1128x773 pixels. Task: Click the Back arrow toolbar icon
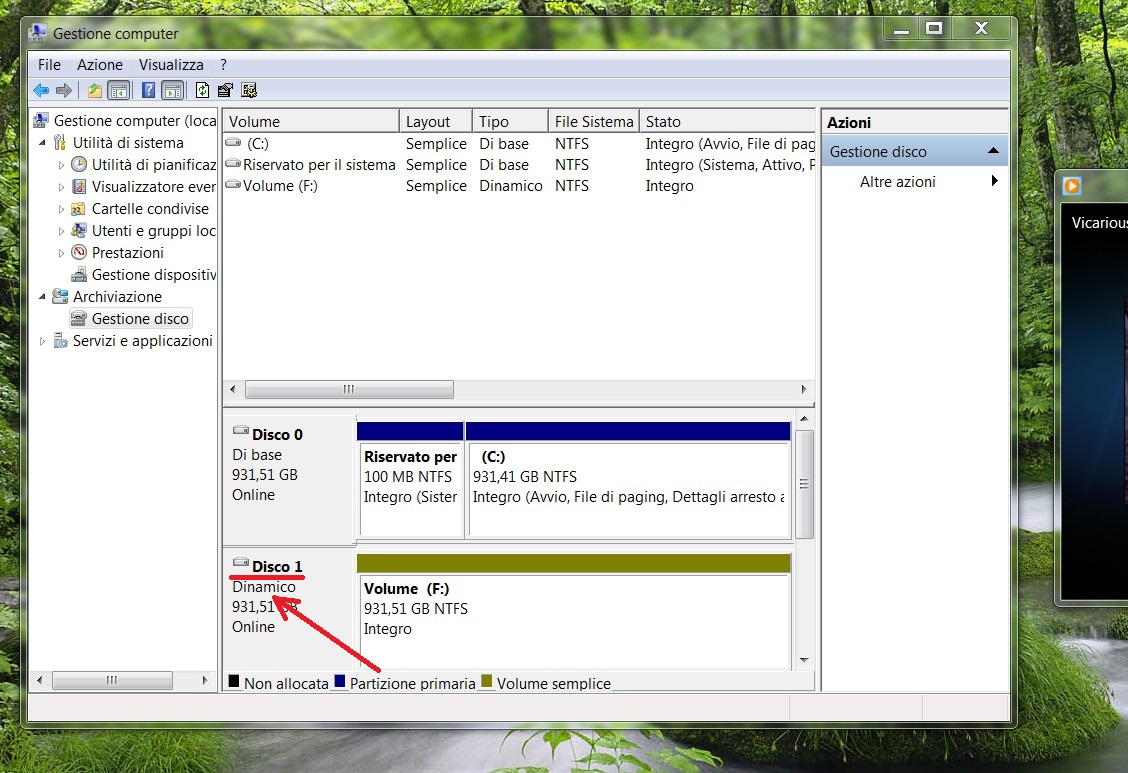(41, 91)
